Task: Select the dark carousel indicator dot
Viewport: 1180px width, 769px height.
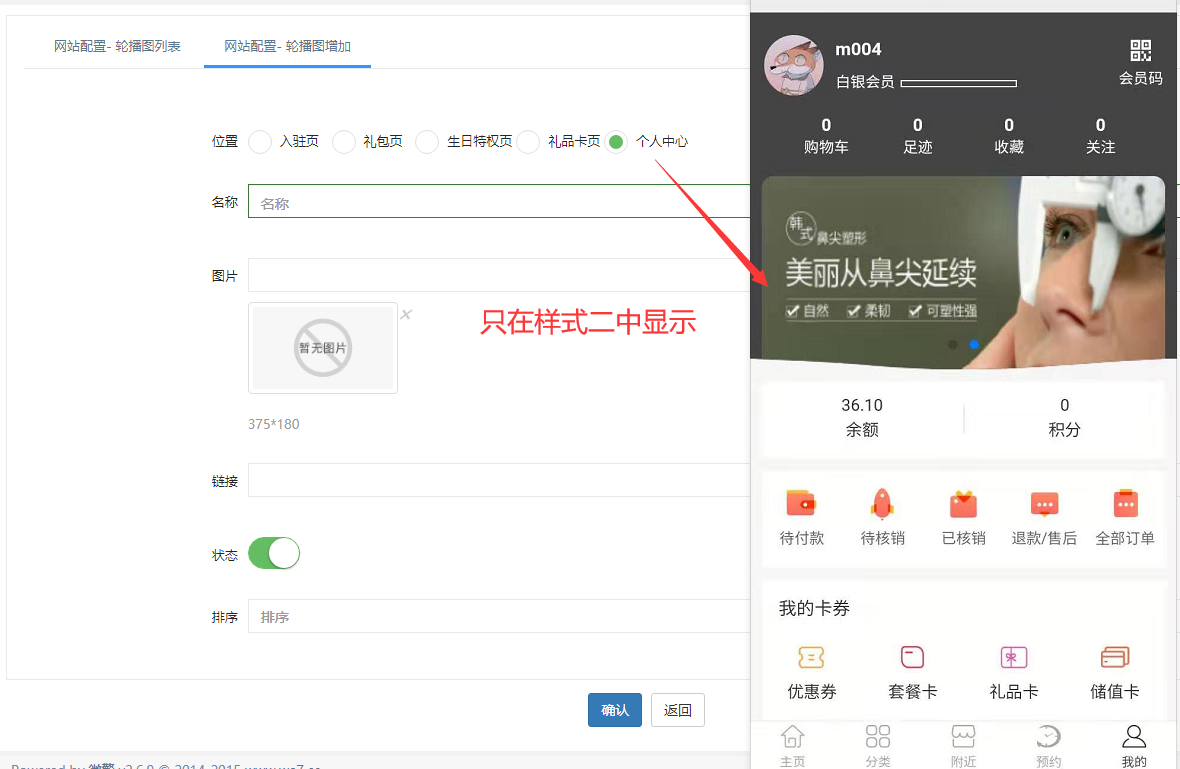Action: pos(953,344)
